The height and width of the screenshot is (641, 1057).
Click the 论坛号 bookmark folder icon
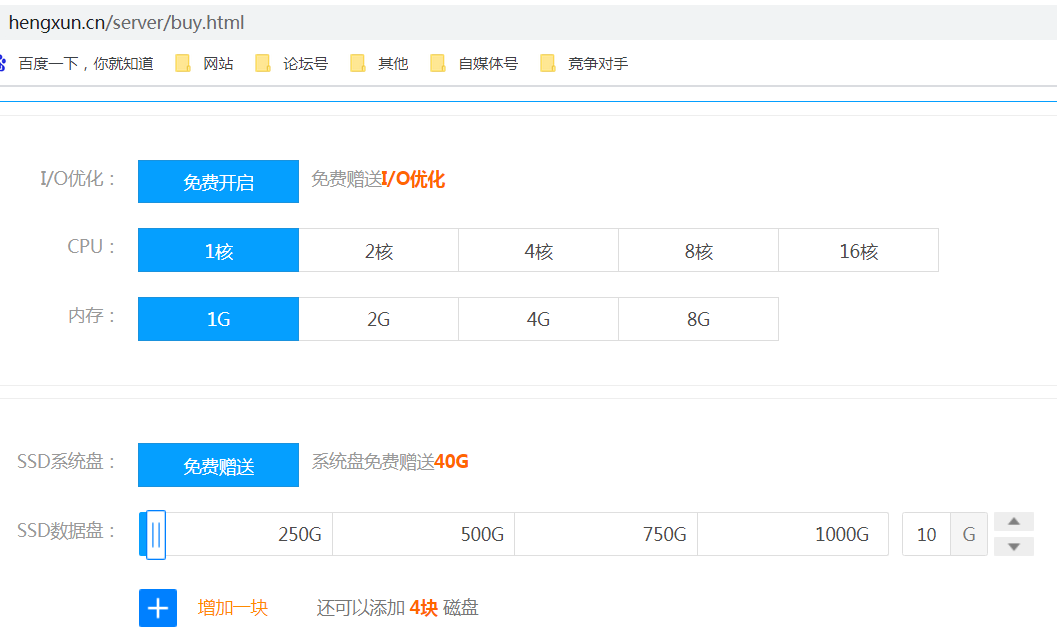click(x=263, y=62)
